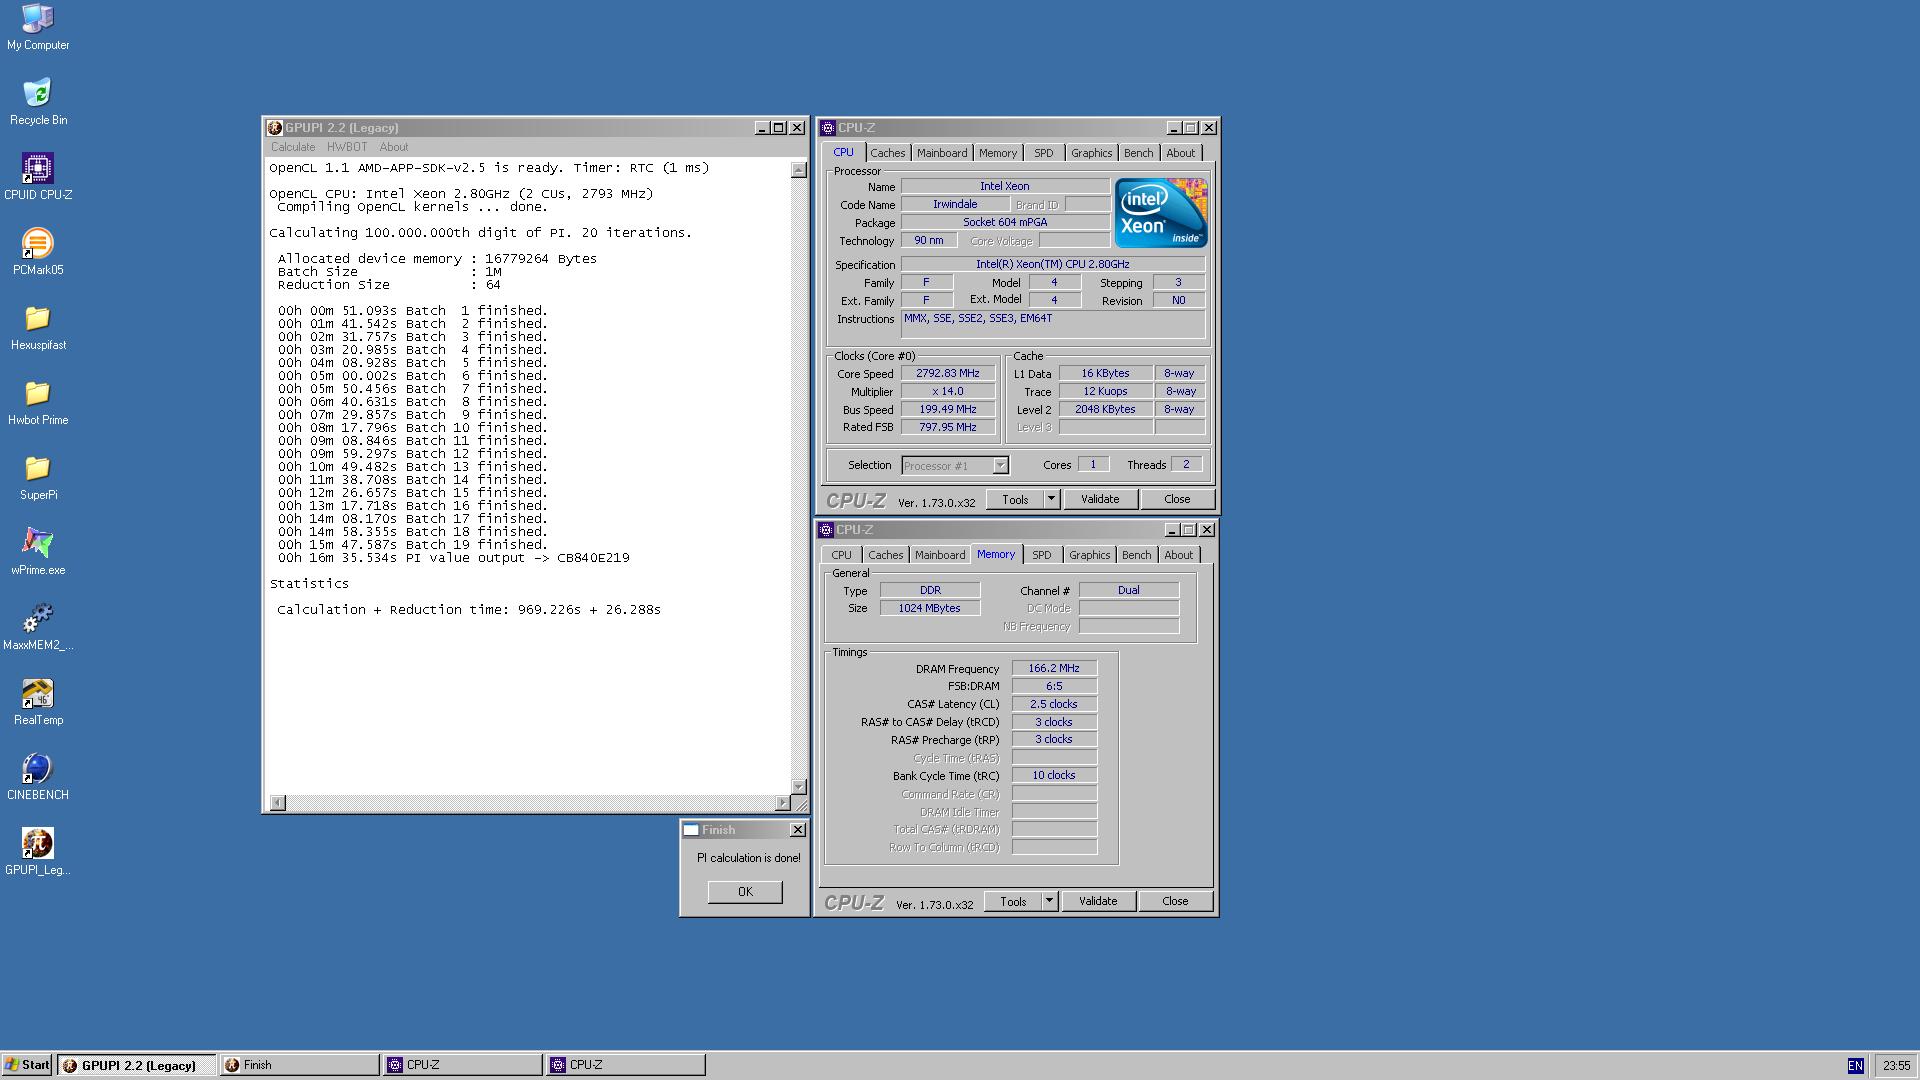Open the Calculate menu in GPUPI

(x=293, y=147)
